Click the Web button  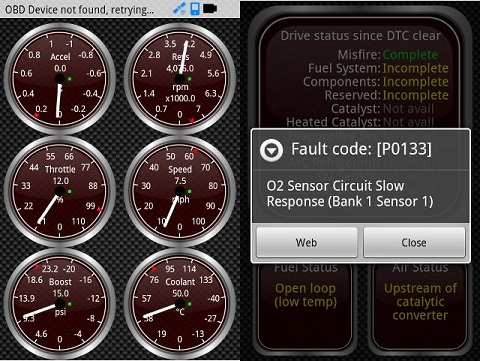[x=307, y=242]
